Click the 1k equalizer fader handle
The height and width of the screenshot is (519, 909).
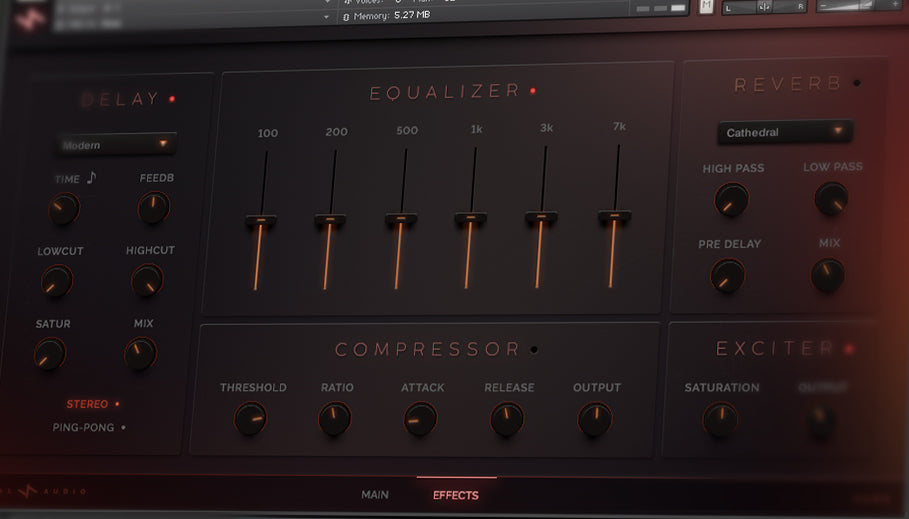point(471,218)
